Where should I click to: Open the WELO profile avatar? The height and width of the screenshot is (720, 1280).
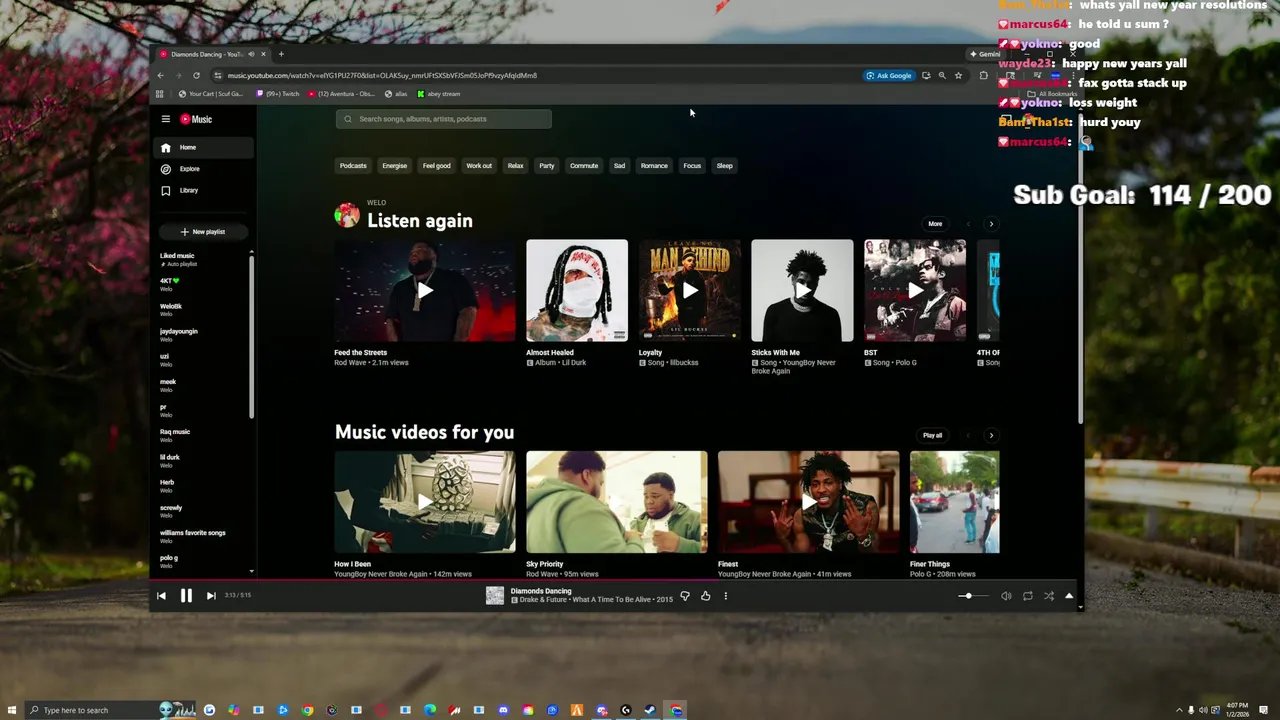(x=347, y=215)
